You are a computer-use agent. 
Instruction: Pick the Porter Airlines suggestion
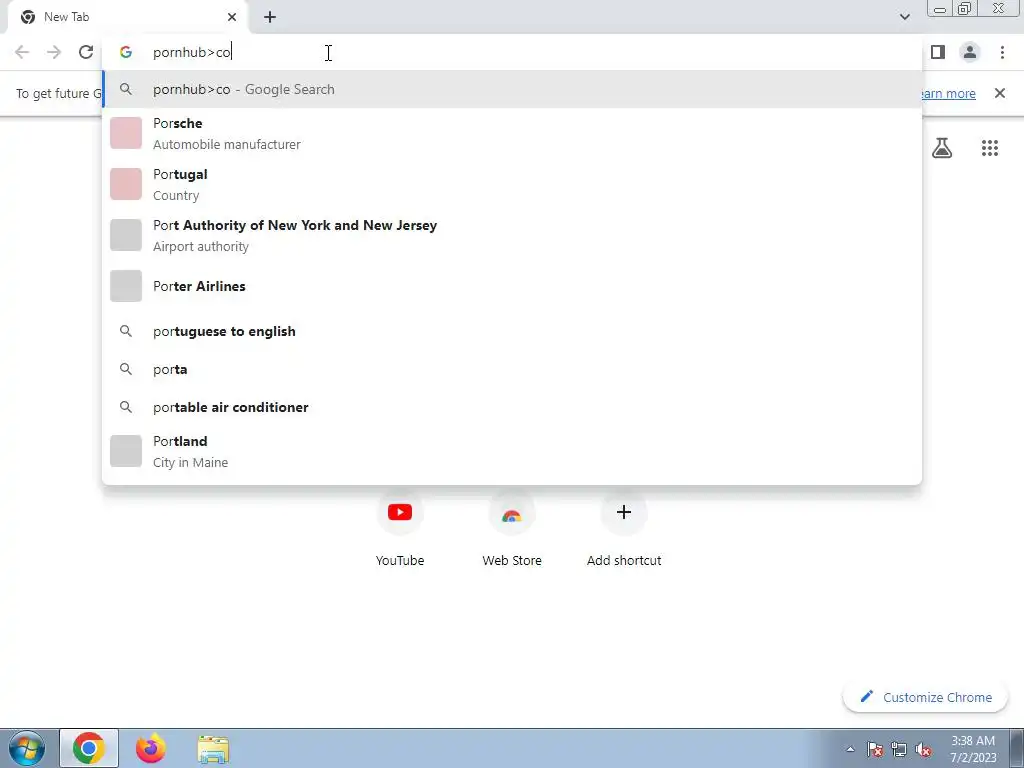point(512,286)
